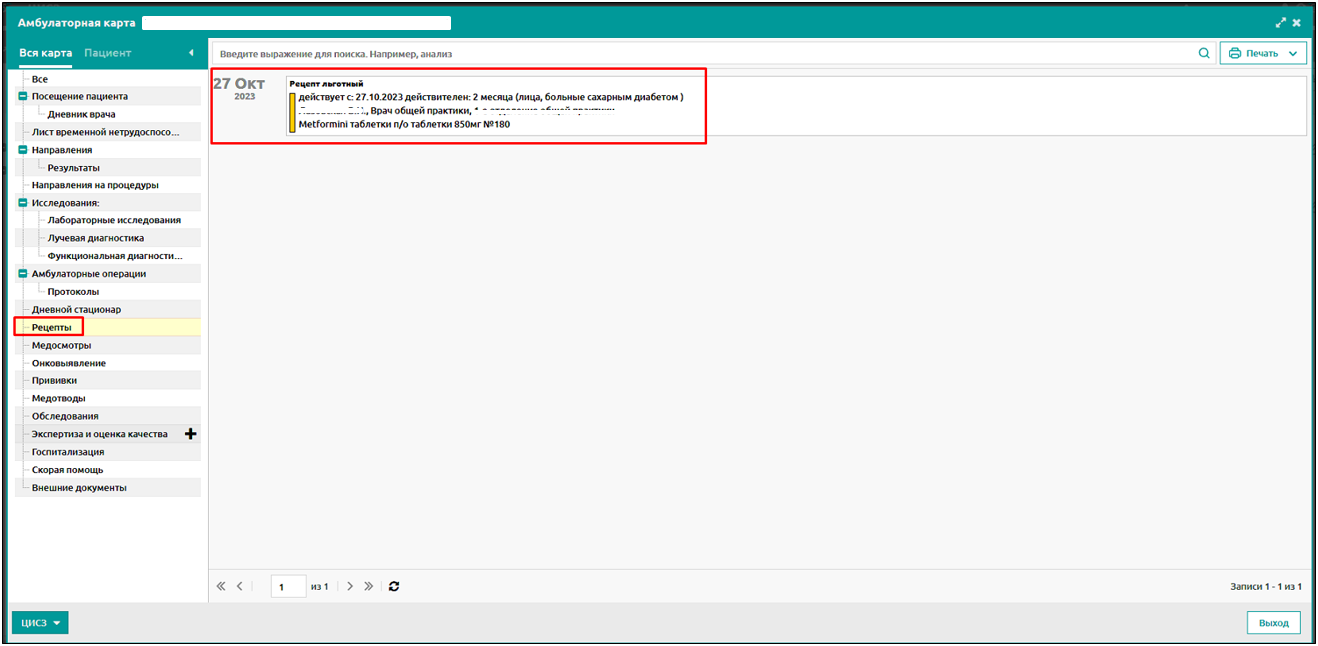The image size is (1318, 646).
Task: Go to the first page arrow
Action: pos(221,587)
